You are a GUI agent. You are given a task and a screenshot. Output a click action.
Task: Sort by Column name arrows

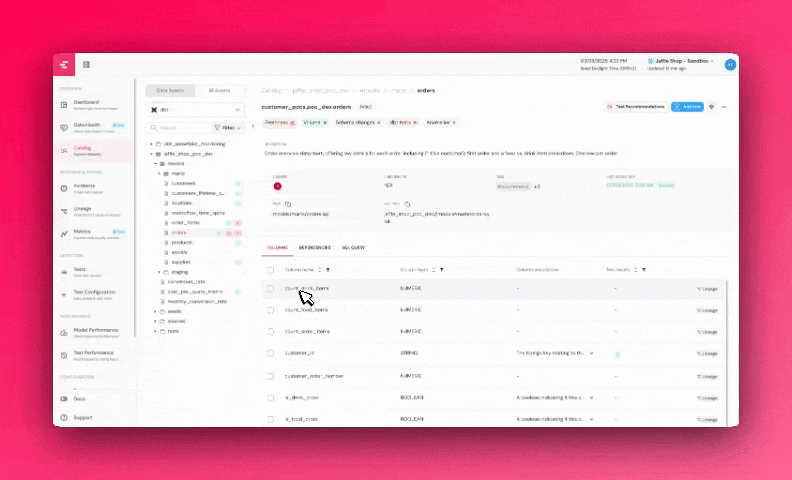(319, 270)
